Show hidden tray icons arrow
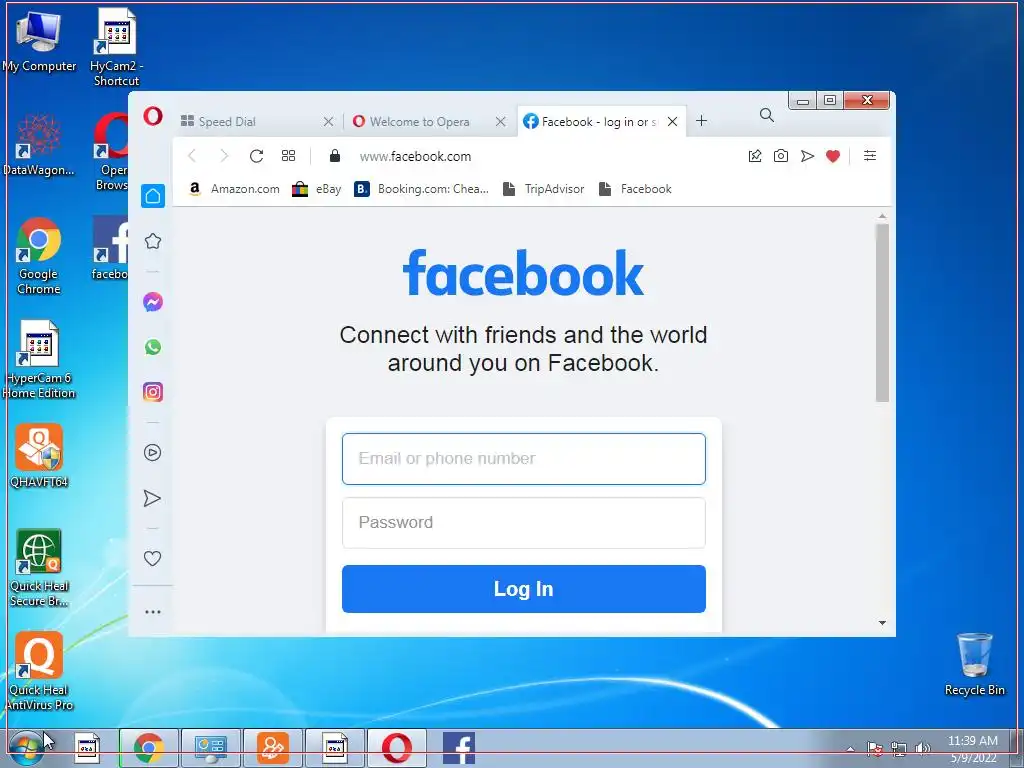 [x=850, y=749]
